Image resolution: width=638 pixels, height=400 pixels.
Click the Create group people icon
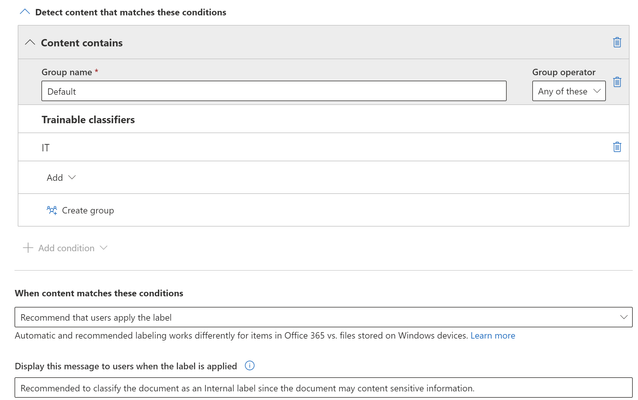tap(52, 210)
